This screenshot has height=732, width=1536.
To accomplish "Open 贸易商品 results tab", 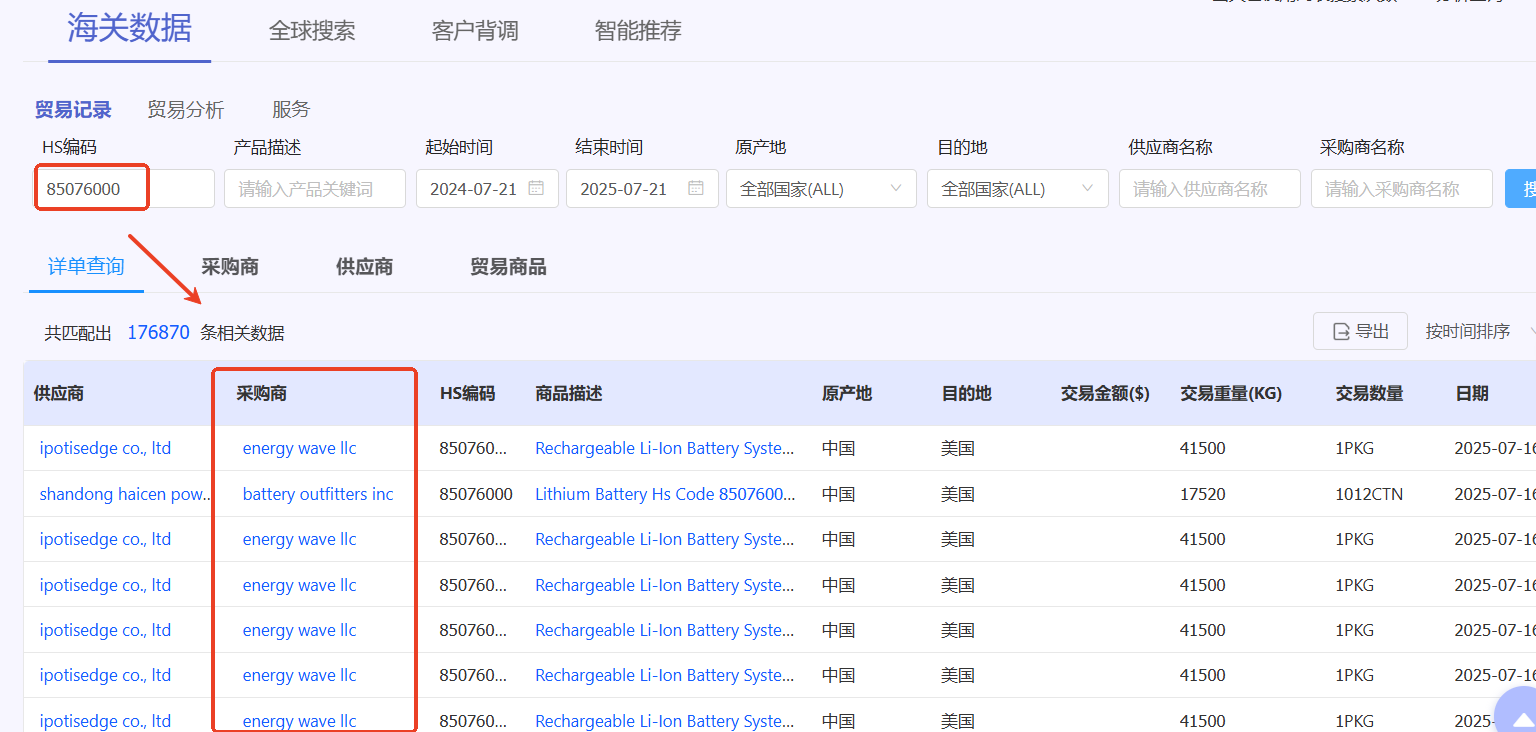I will pyautogui.click(x=508, y=267).
